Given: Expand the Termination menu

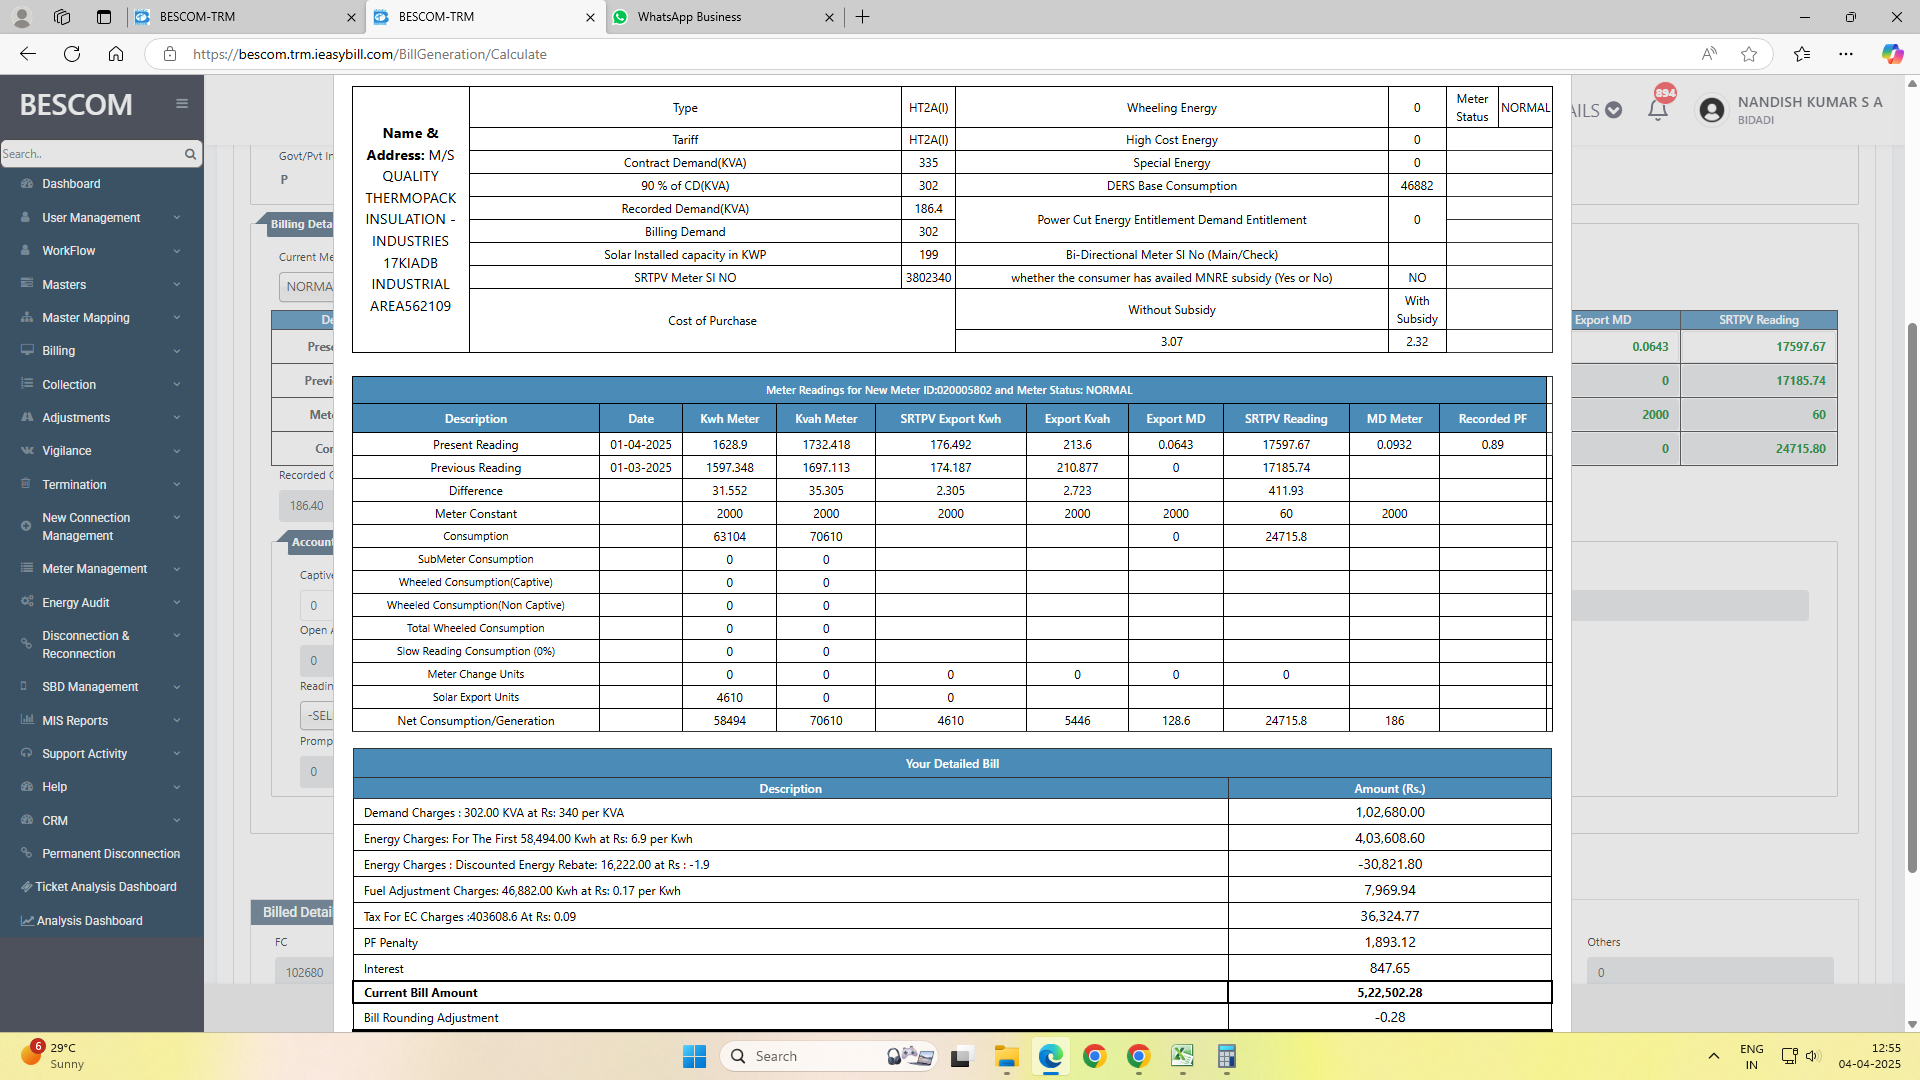Looking at the screenshot, I should [102, 485].
